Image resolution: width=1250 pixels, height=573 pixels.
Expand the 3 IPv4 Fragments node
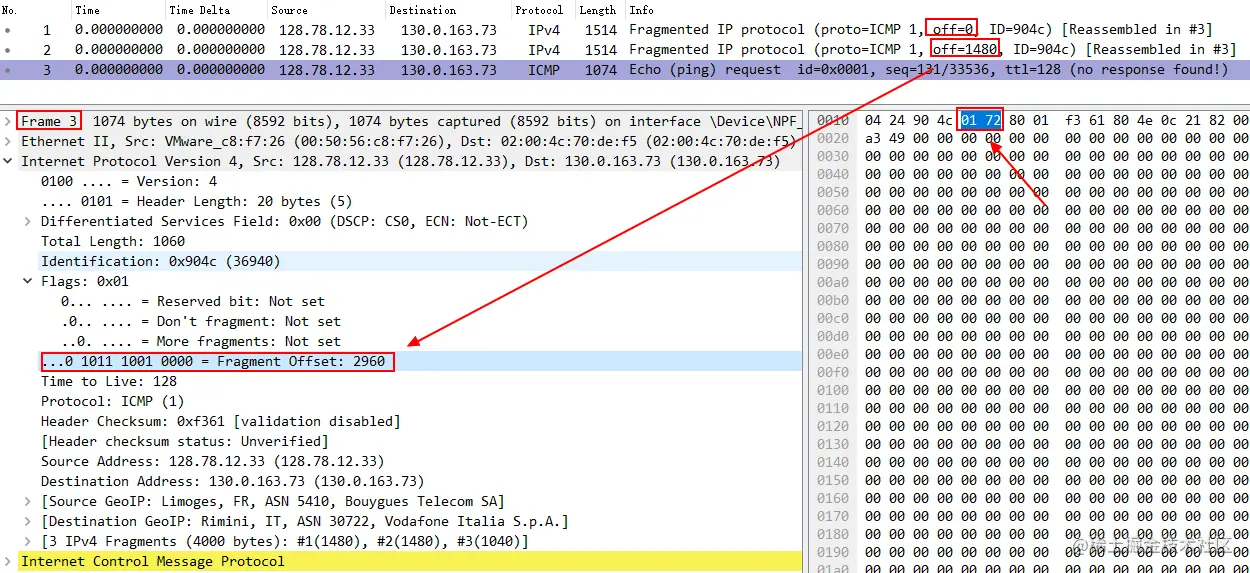click(x=28, y=541)
